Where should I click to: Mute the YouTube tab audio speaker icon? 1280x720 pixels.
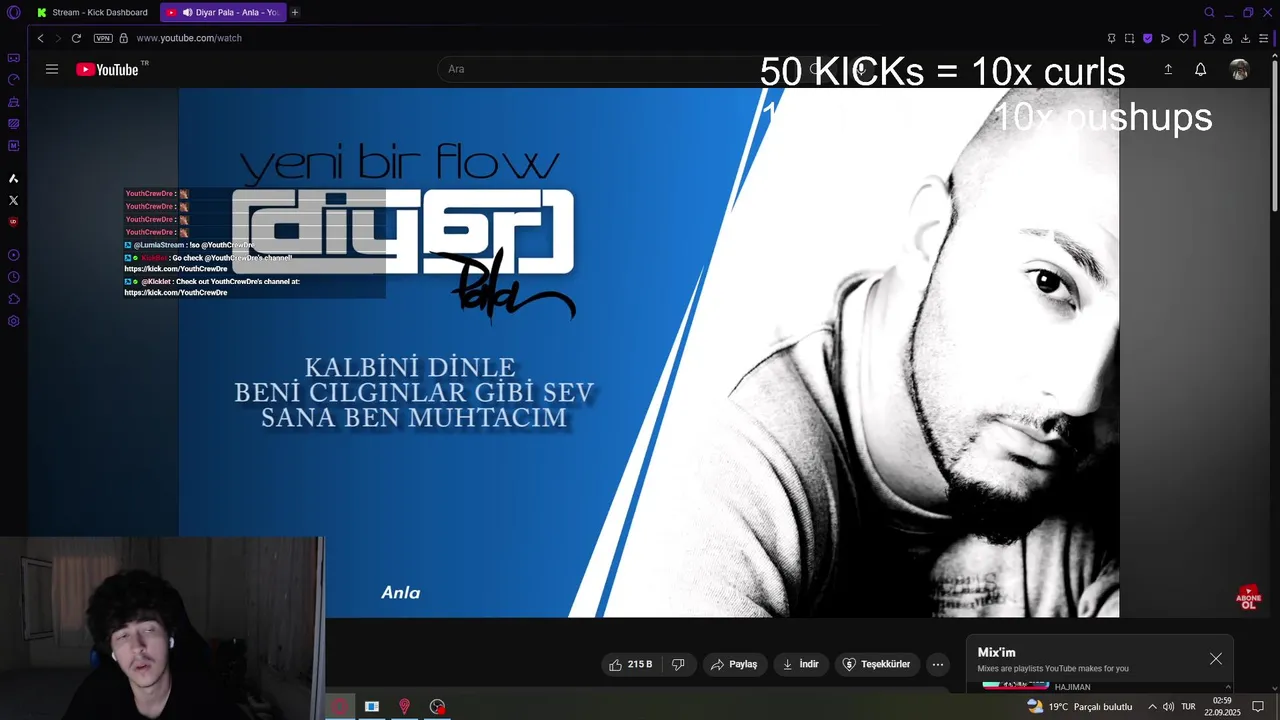tap(187, 12)
